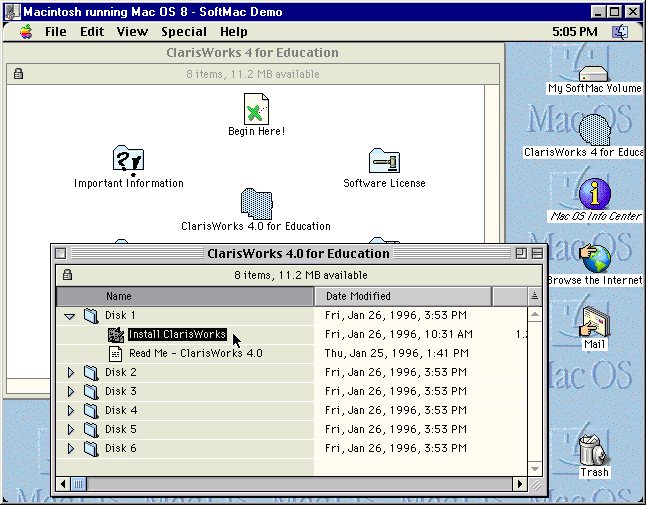Select the Mail desktop icon
The image size is (646, 505).
click(595, 322)
